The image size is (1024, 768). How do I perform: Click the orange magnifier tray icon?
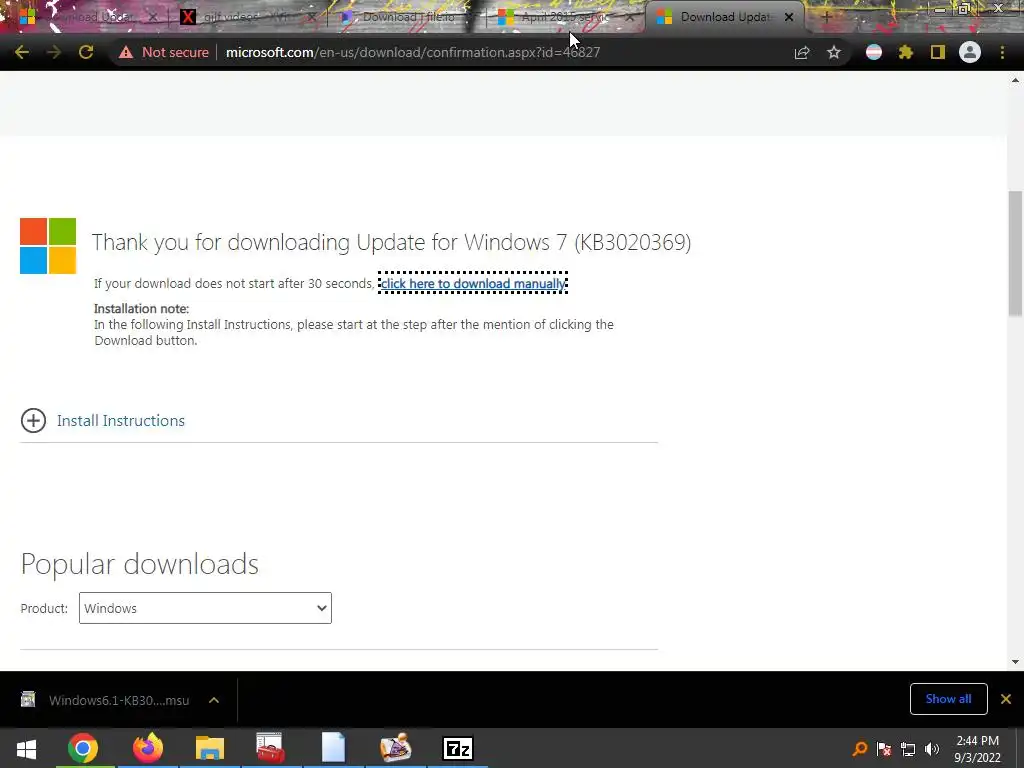coord(860,748)
